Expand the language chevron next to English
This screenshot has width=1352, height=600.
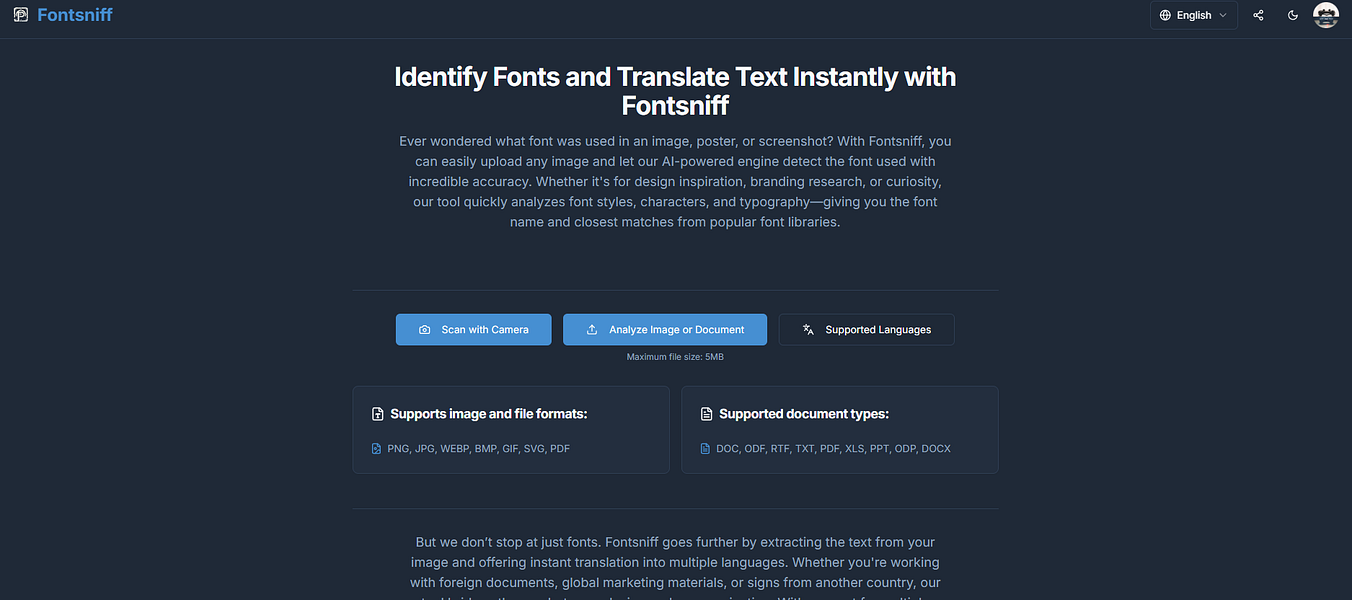coord(1221,15)
